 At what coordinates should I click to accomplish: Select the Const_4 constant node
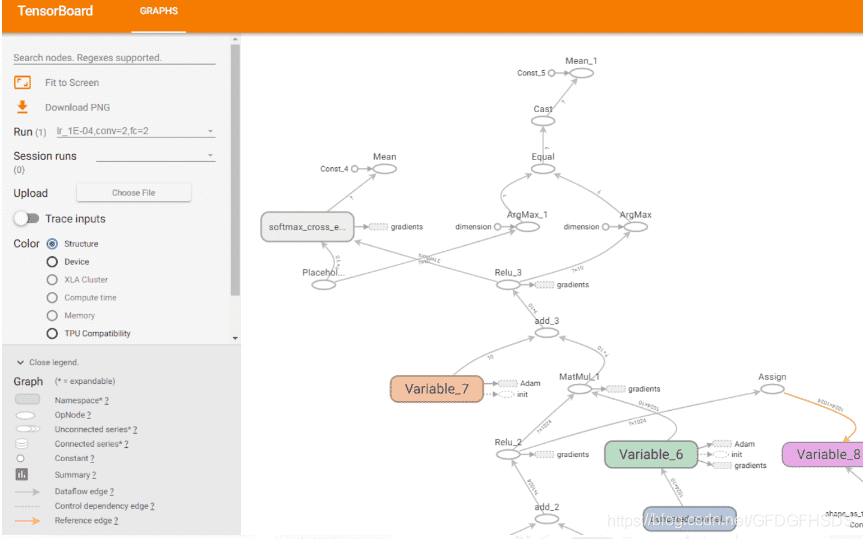click(354, 169)
